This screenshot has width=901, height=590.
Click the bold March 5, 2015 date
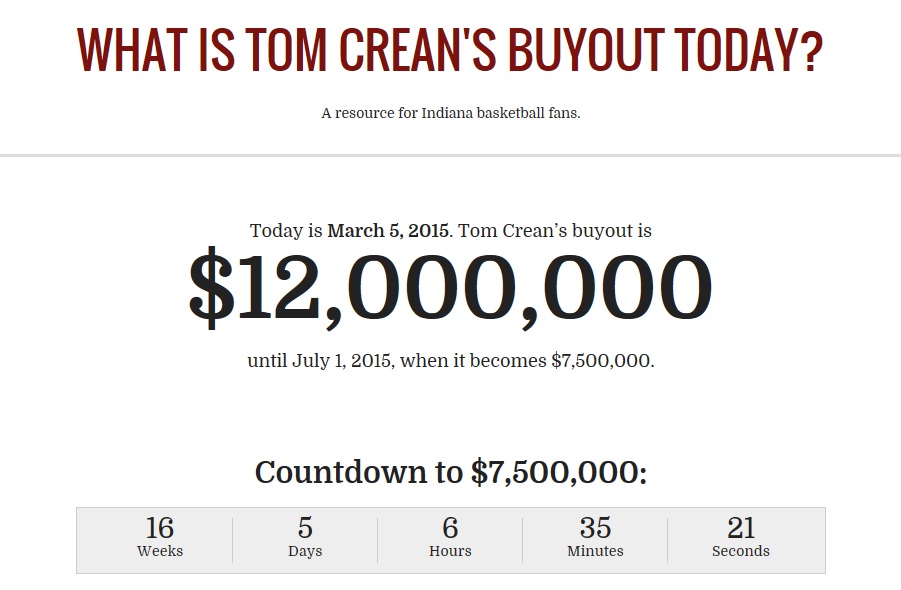click(x=388, y=231)
